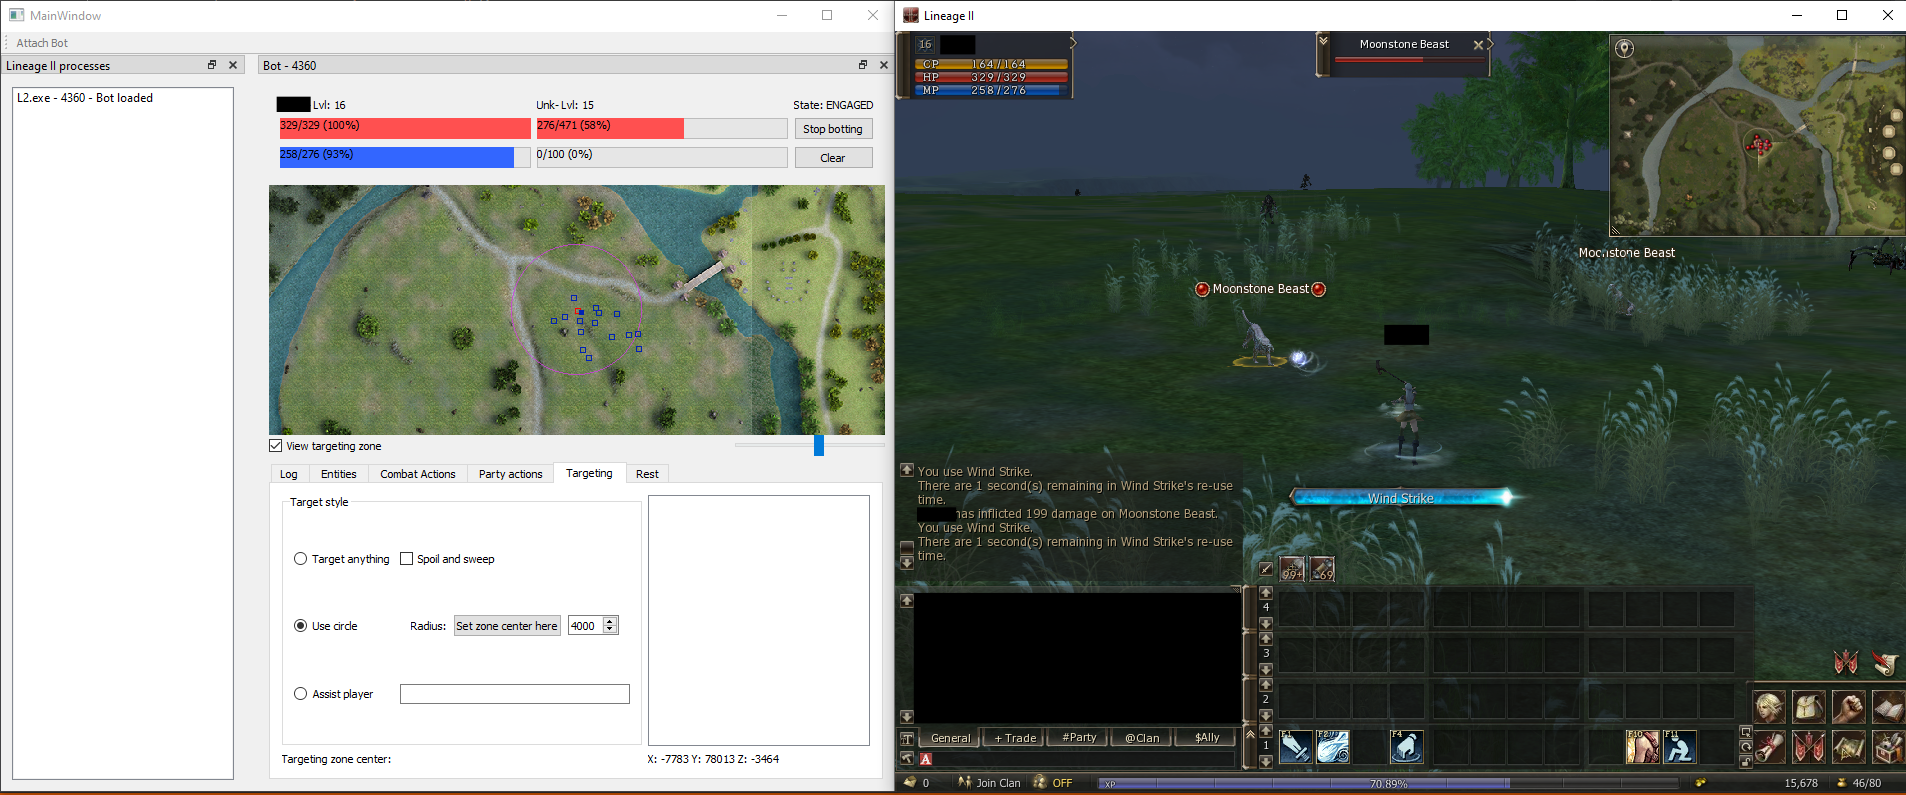The height and width of the screenshot is (795, 1906).
Task: Click the F10 shortcut slot item
Action: point(1642,746)
